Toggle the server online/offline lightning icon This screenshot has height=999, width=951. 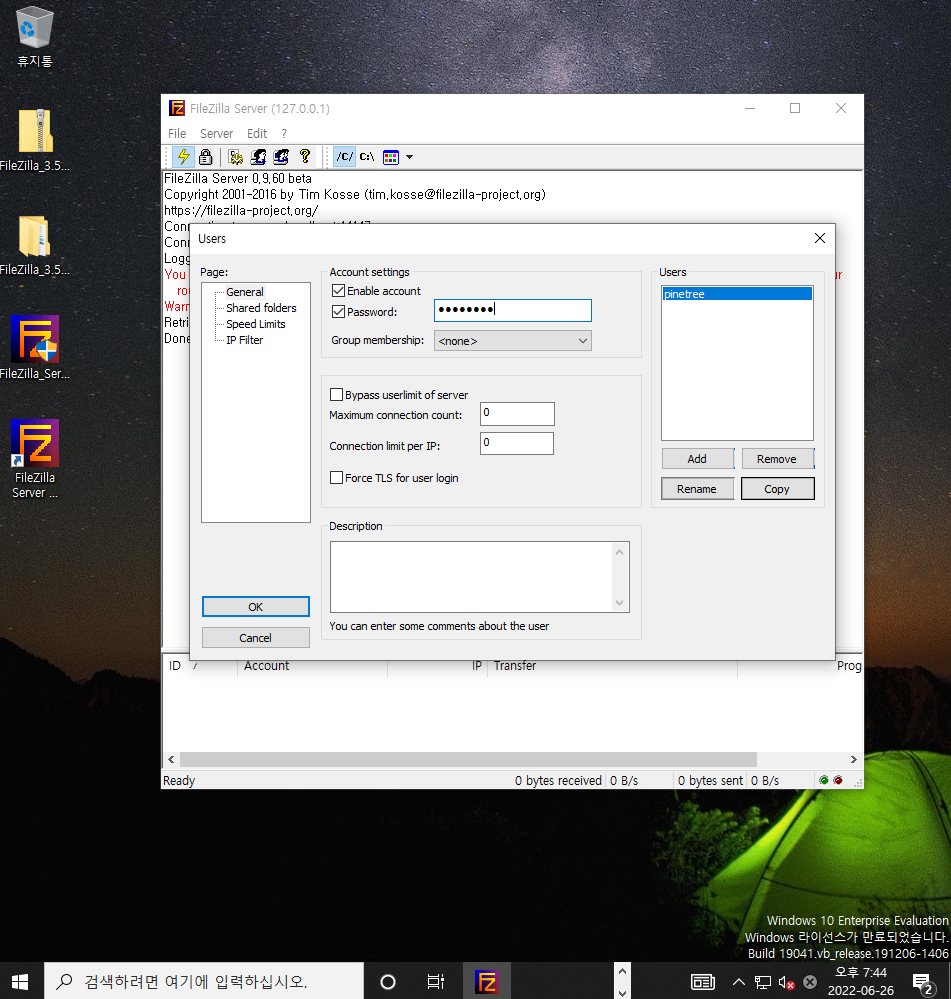click(183, 157)
